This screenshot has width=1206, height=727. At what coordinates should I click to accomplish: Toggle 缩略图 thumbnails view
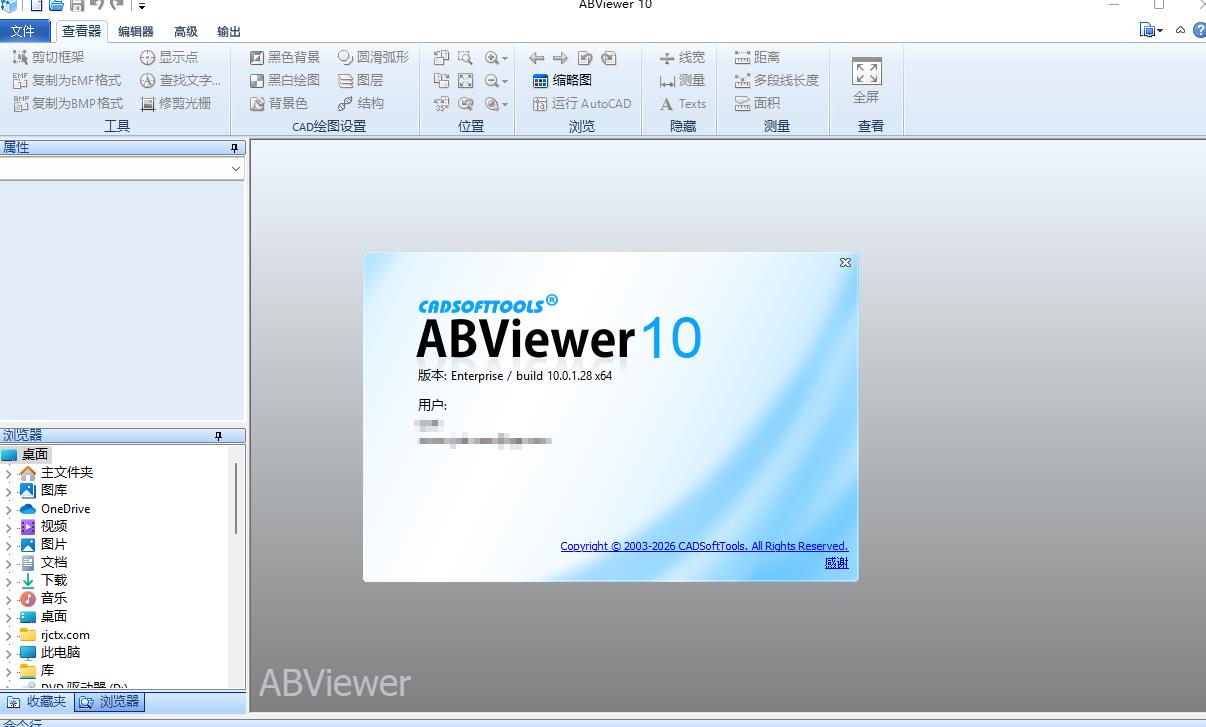click(562, 80)
